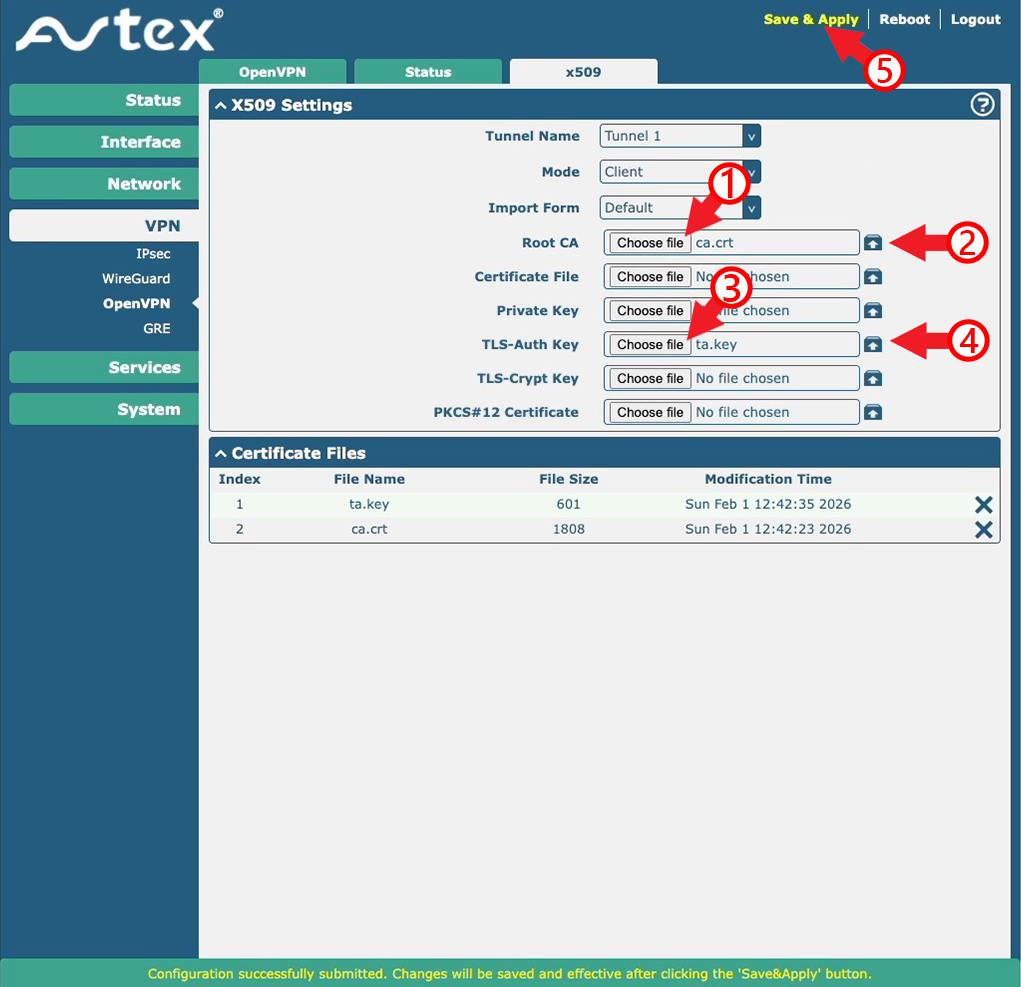Delete the ca.crt certificate file
Screen dimensions: 1021x987
(983, 530)
